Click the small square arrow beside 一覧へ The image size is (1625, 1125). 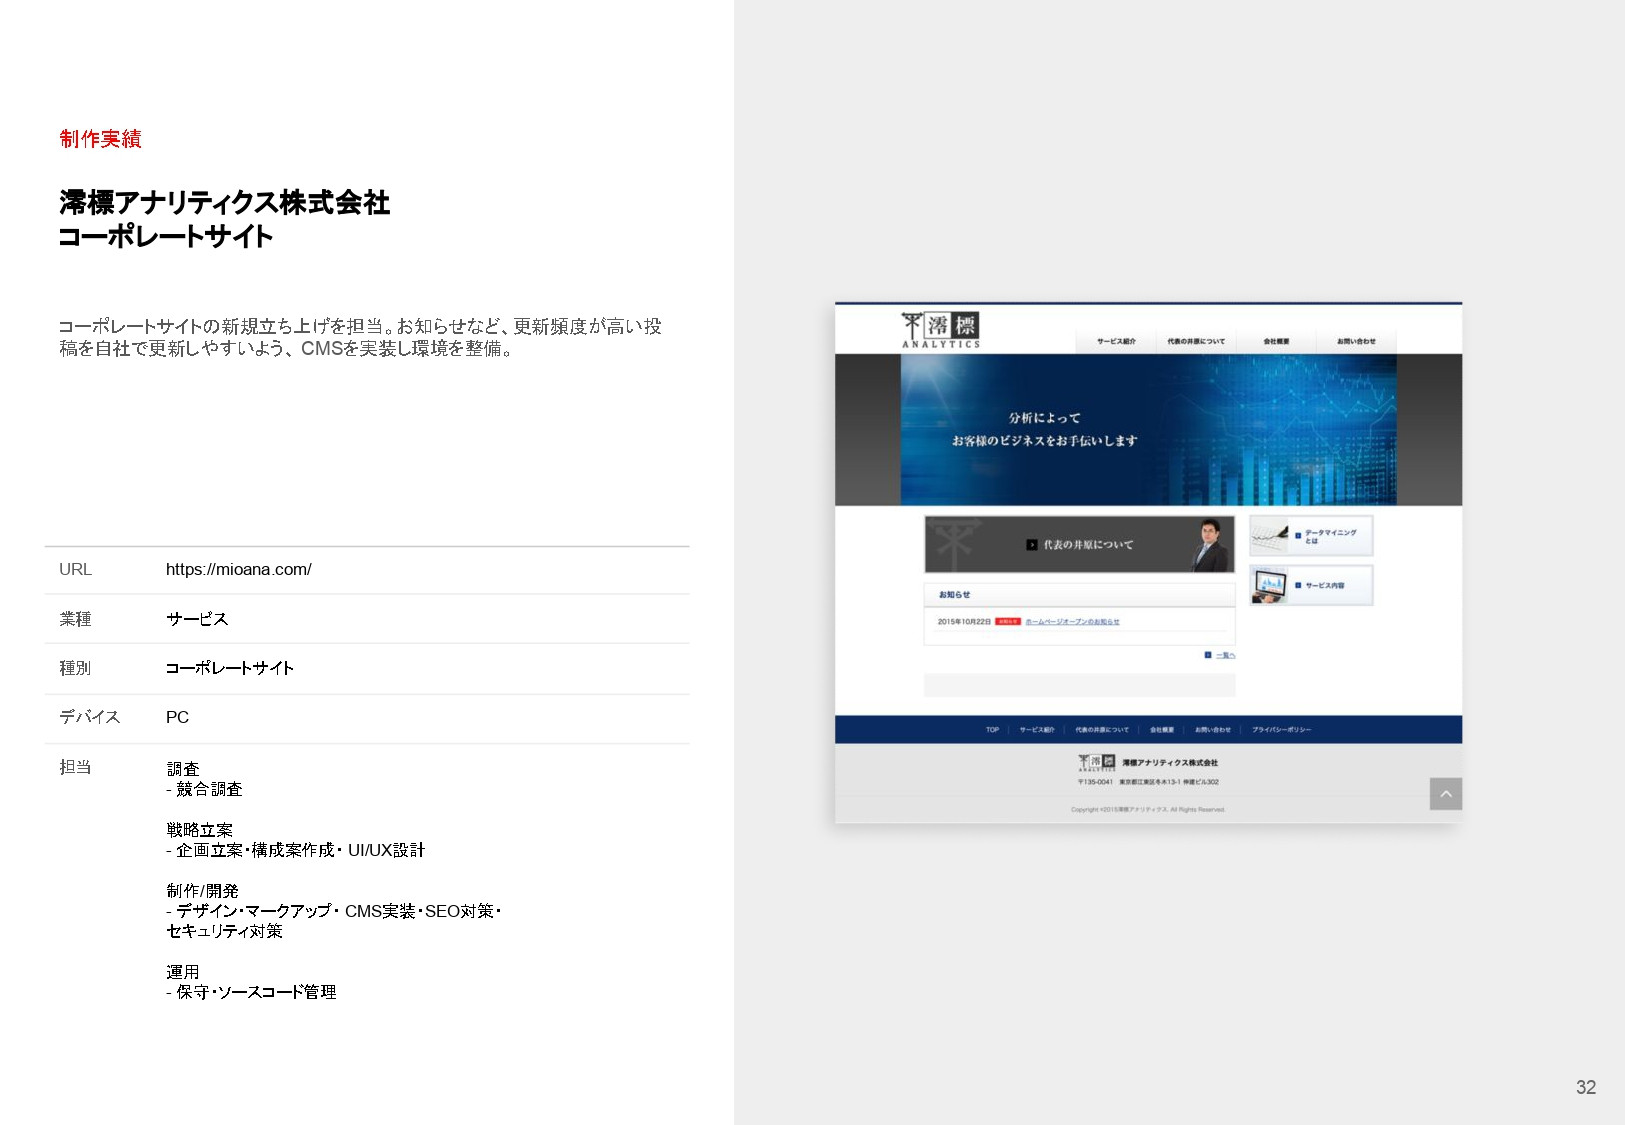coord(1208,654)
